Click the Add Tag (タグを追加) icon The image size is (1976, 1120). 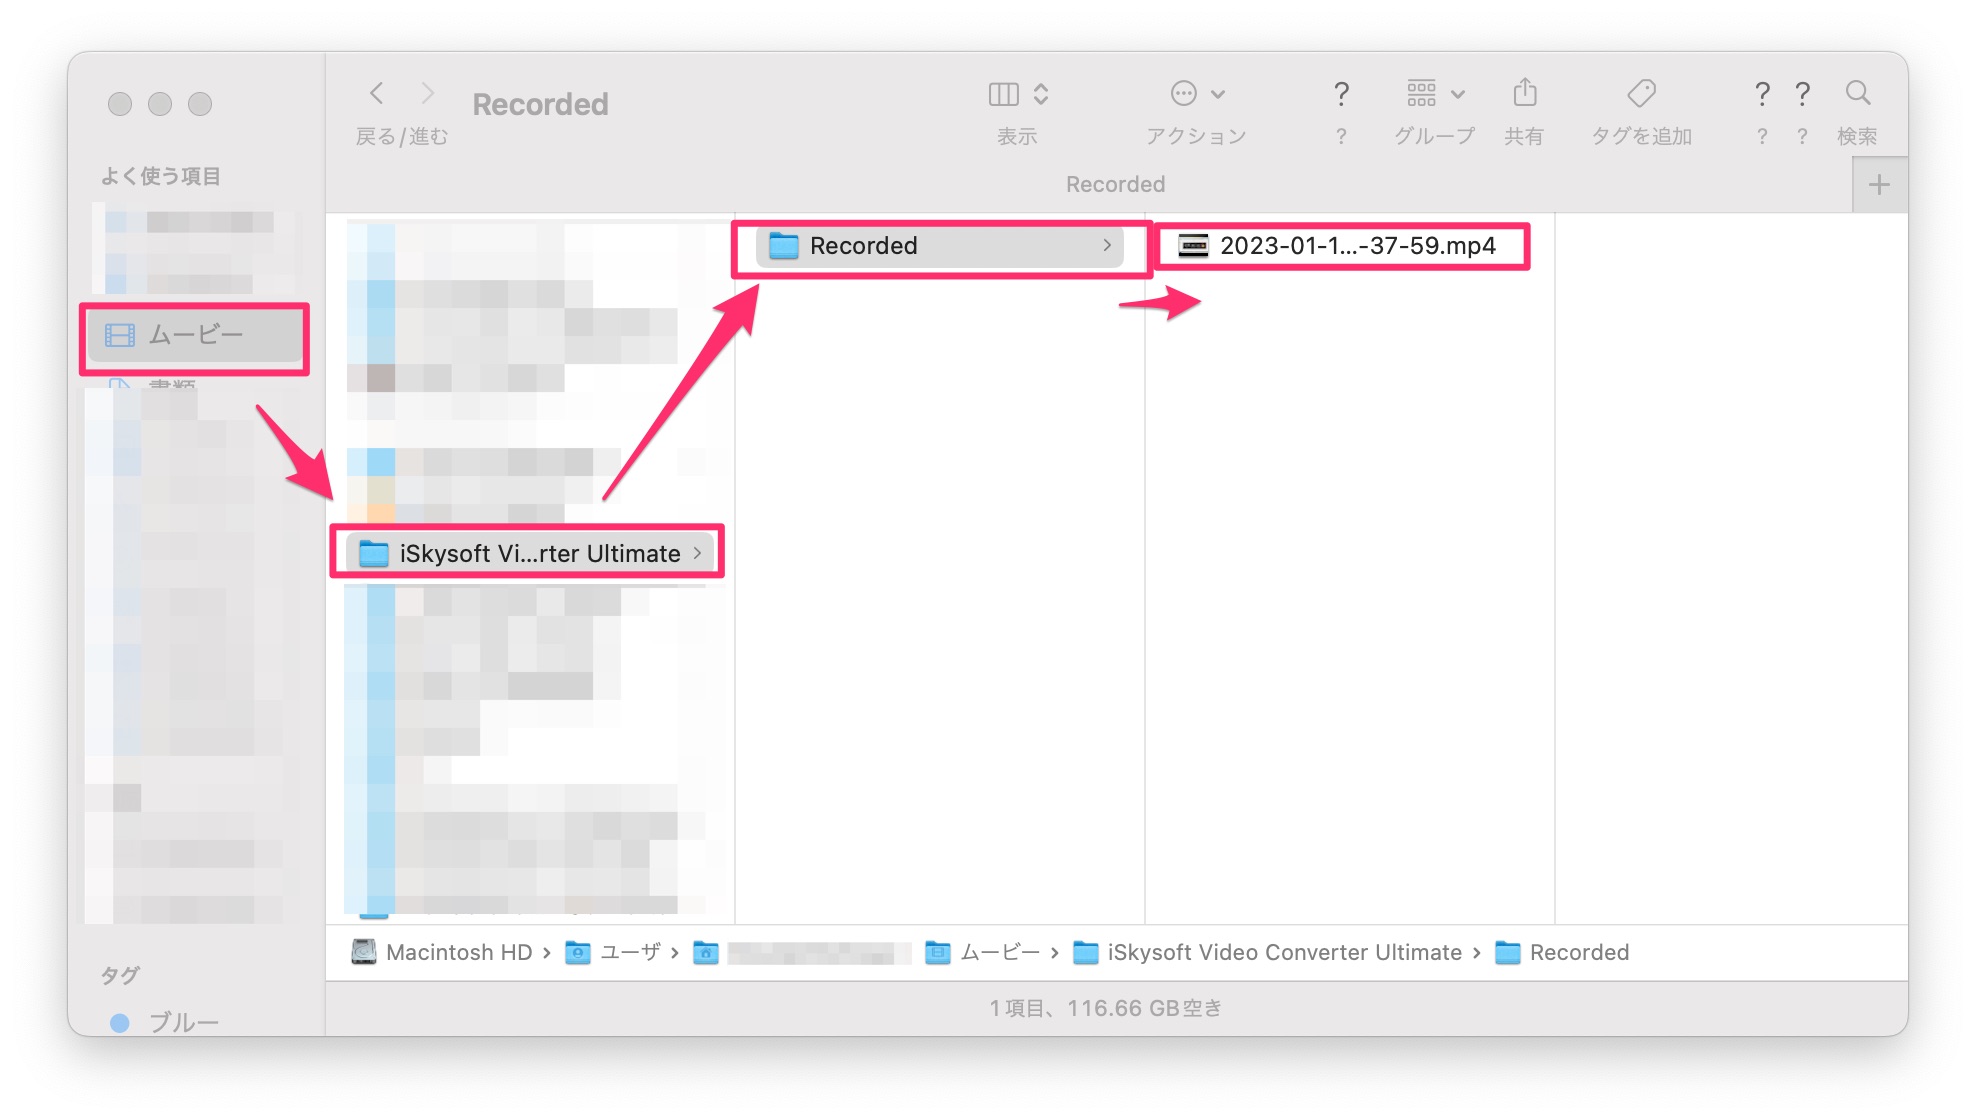click(x=1641, y=94)
